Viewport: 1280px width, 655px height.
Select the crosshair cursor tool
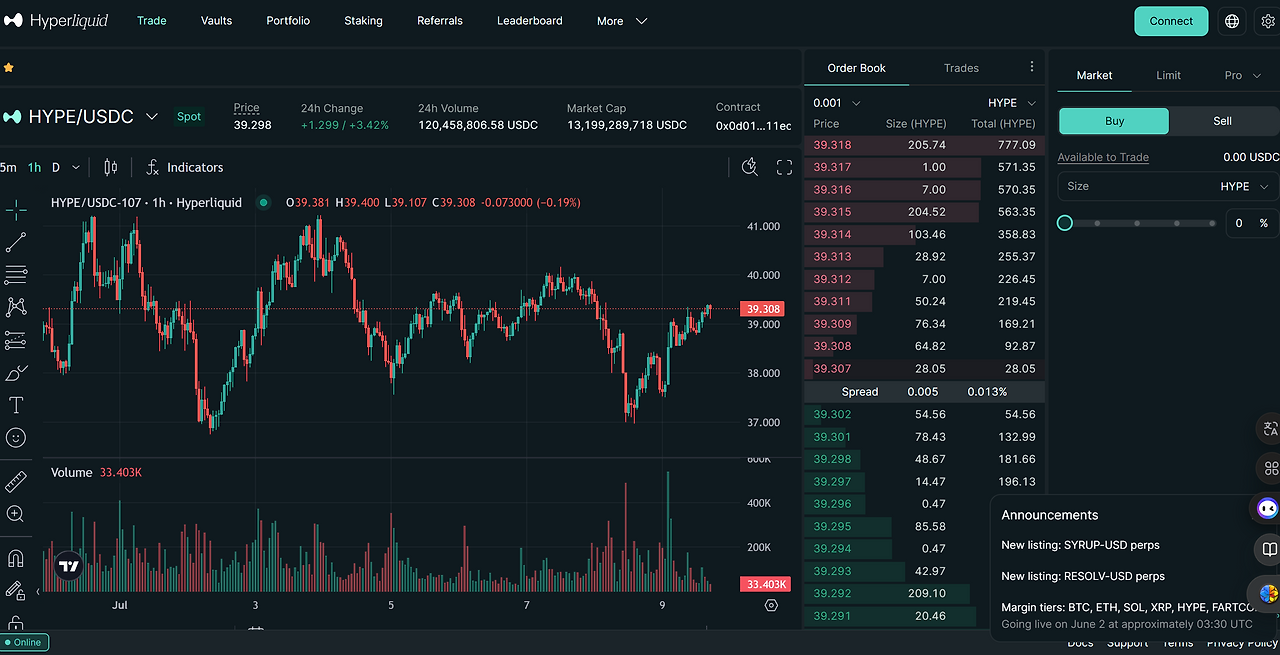pos(16,209)
